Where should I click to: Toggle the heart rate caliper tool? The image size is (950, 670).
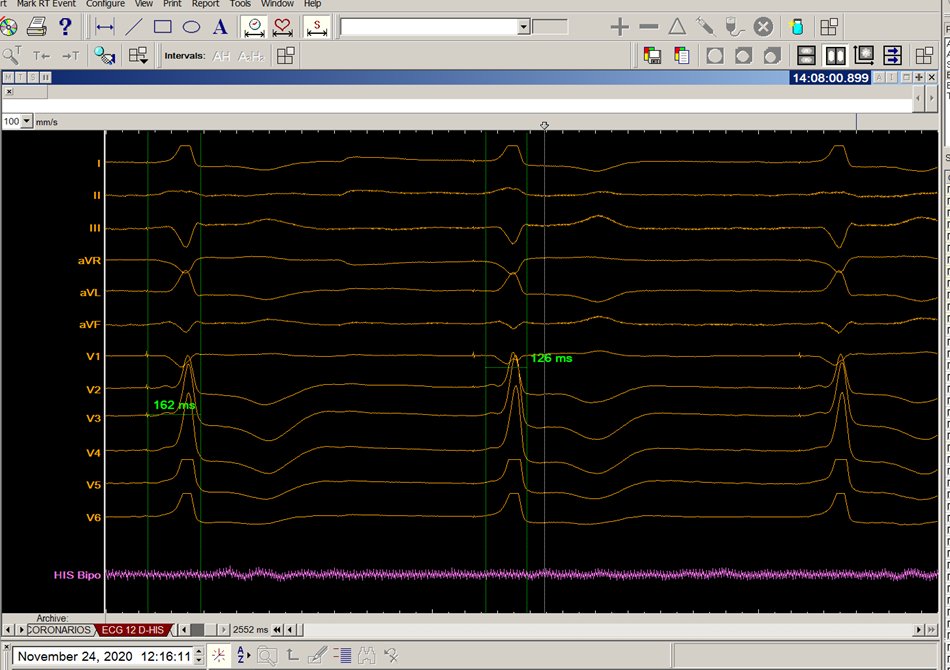click(282, 27)
